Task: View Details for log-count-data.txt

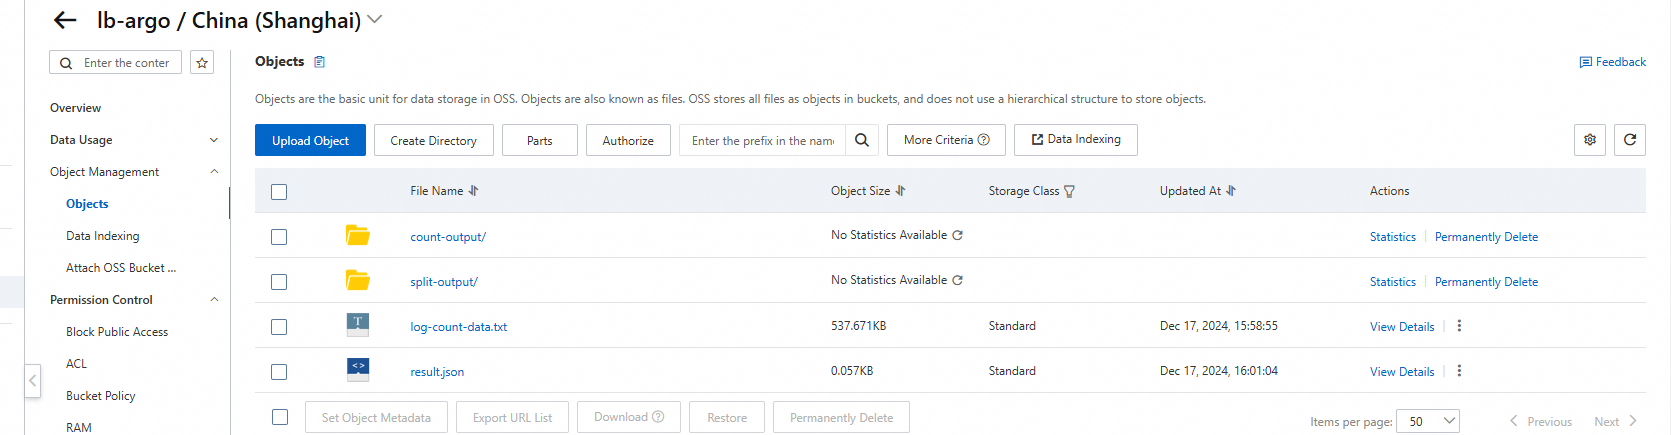Action: coord(1402,327)
